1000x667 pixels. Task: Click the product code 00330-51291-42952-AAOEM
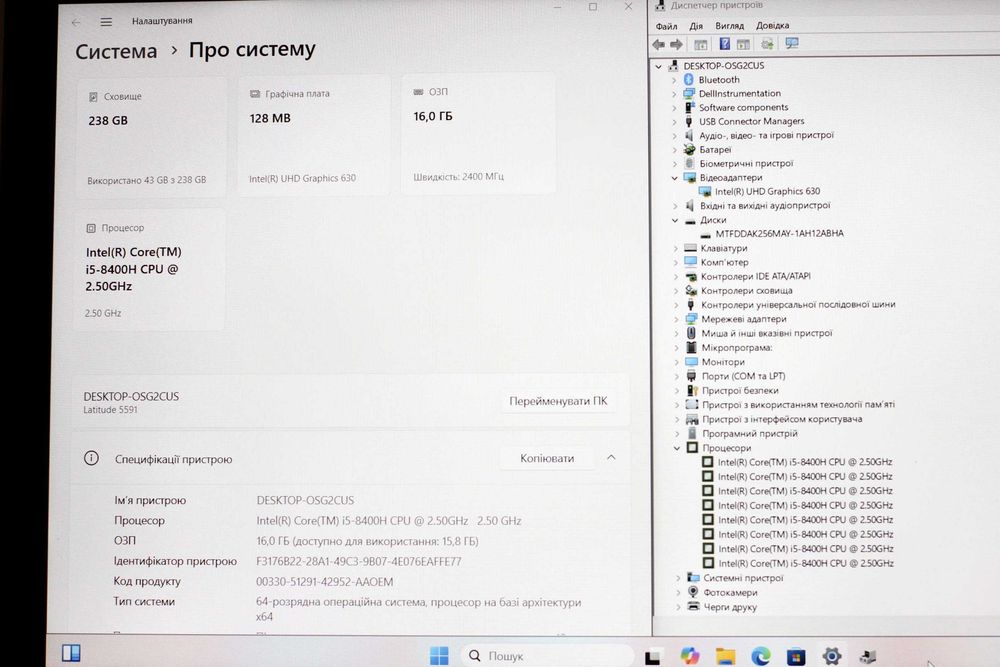pos(325,582)
